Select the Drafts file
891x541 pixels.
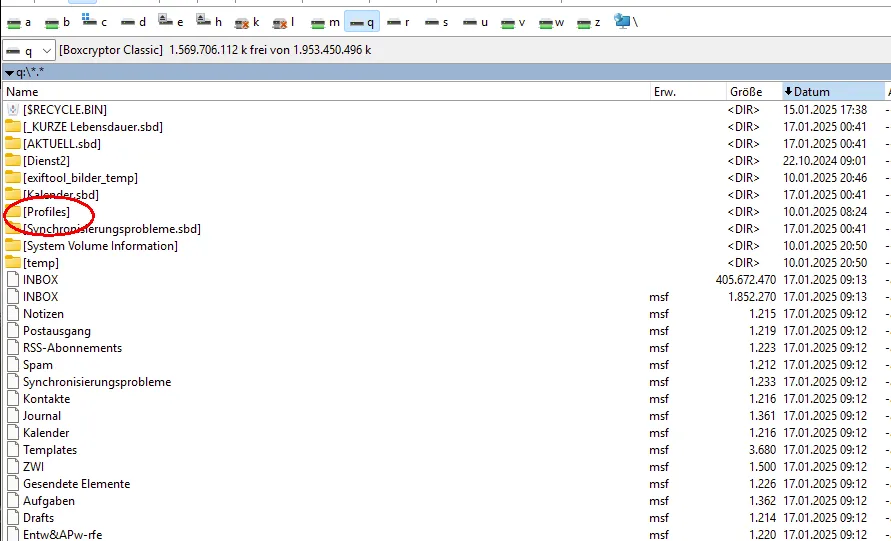(x=39, y=518)
